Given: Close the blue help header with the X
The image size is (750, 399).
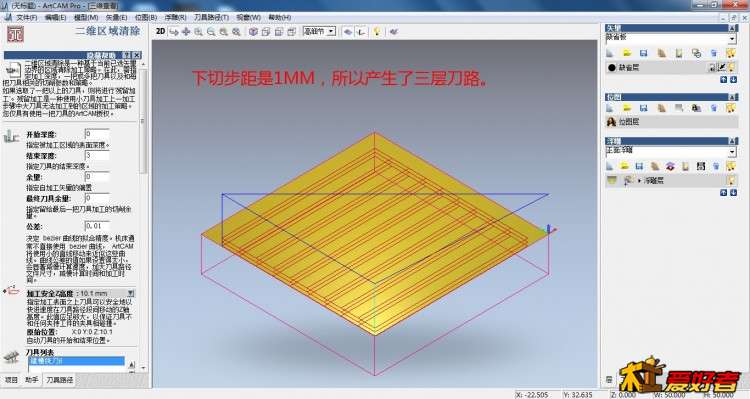Looking at the screenshot, I should 137,55.
